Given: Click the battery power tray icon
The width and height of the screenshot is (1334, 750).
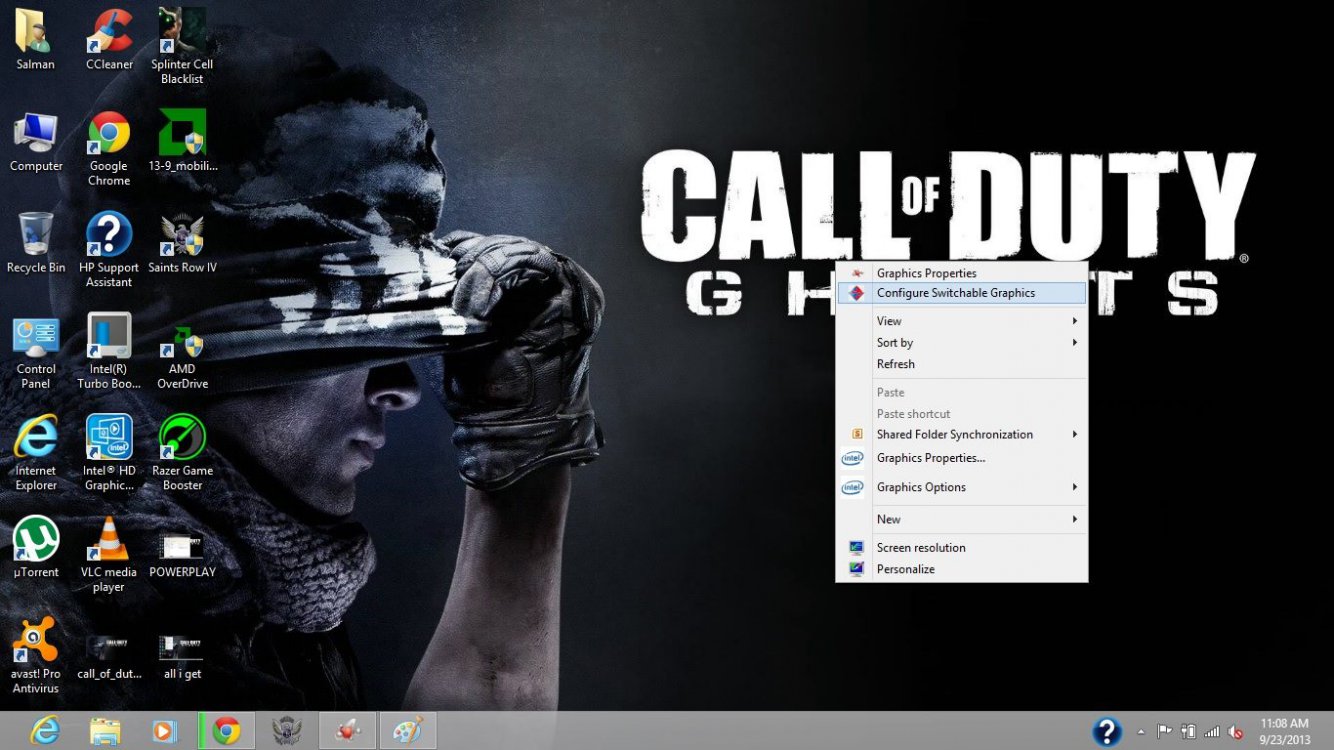Looking at the screenshot, I should [x=1188, y=732].
